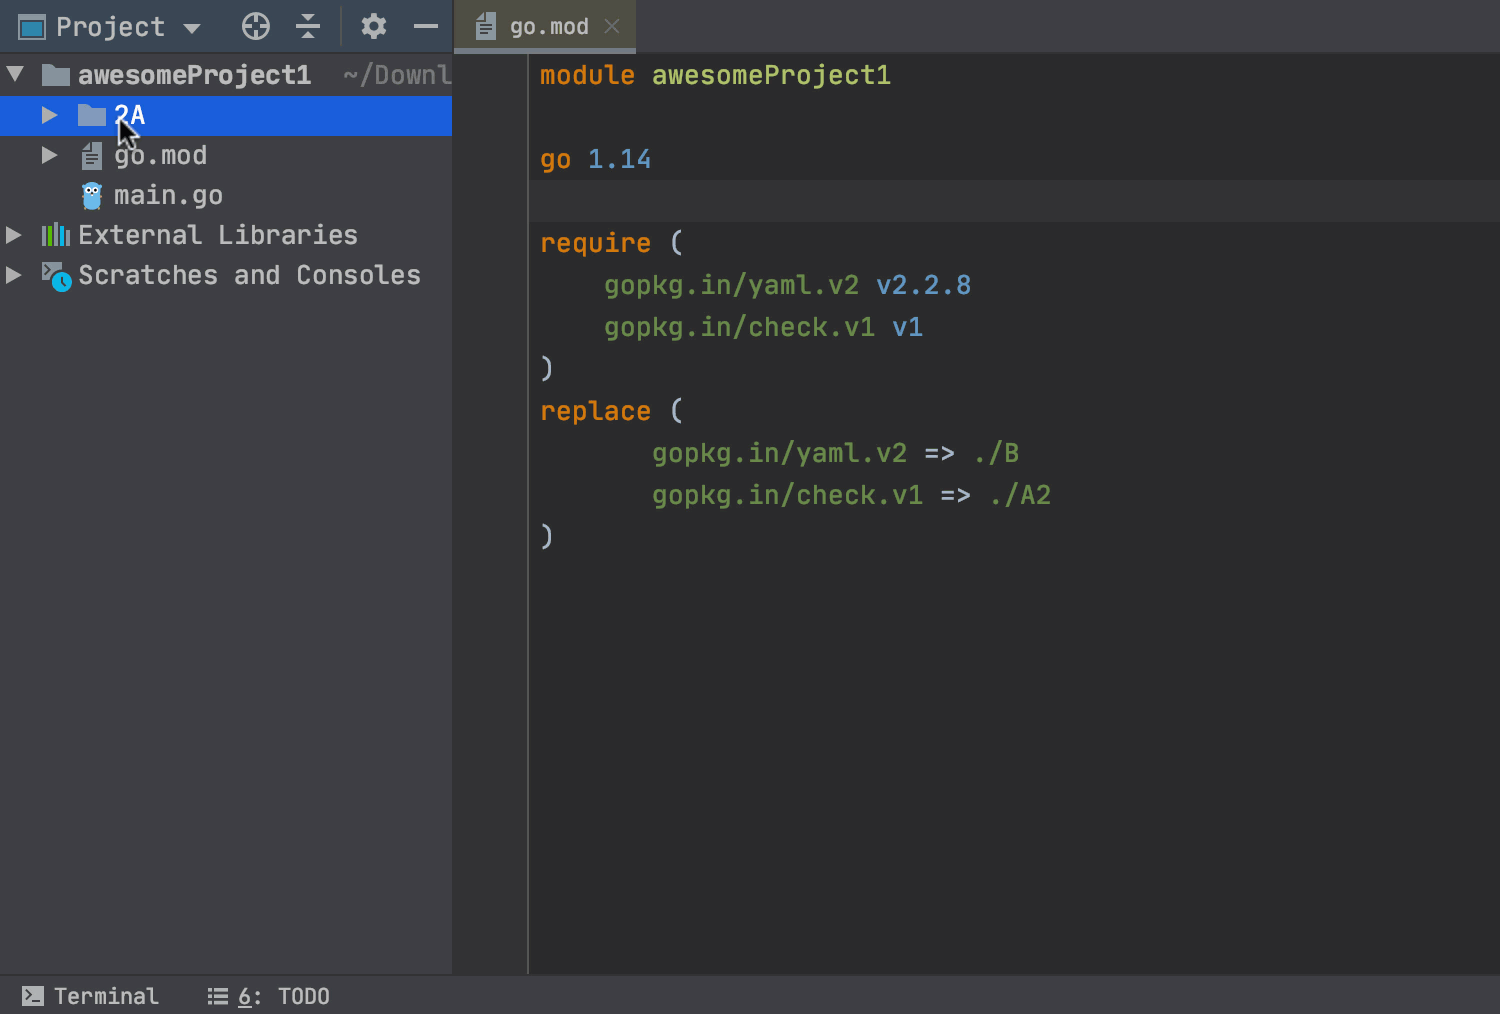Image resolution: width=1500 pixels, height=1014 pixels.
Task: Click the '~/Downl' project path label
Action: [x=397, y=75]
